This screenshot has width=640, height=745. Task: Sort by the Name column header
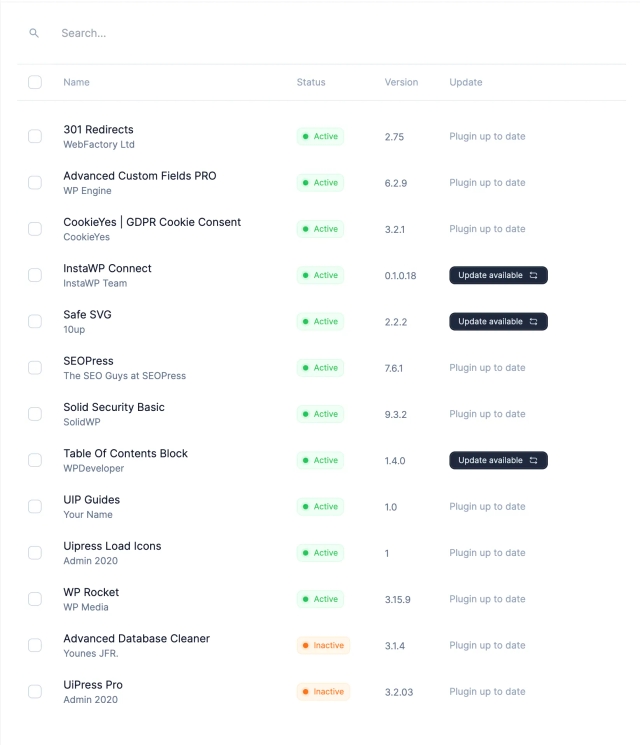(x=76, y=82)
